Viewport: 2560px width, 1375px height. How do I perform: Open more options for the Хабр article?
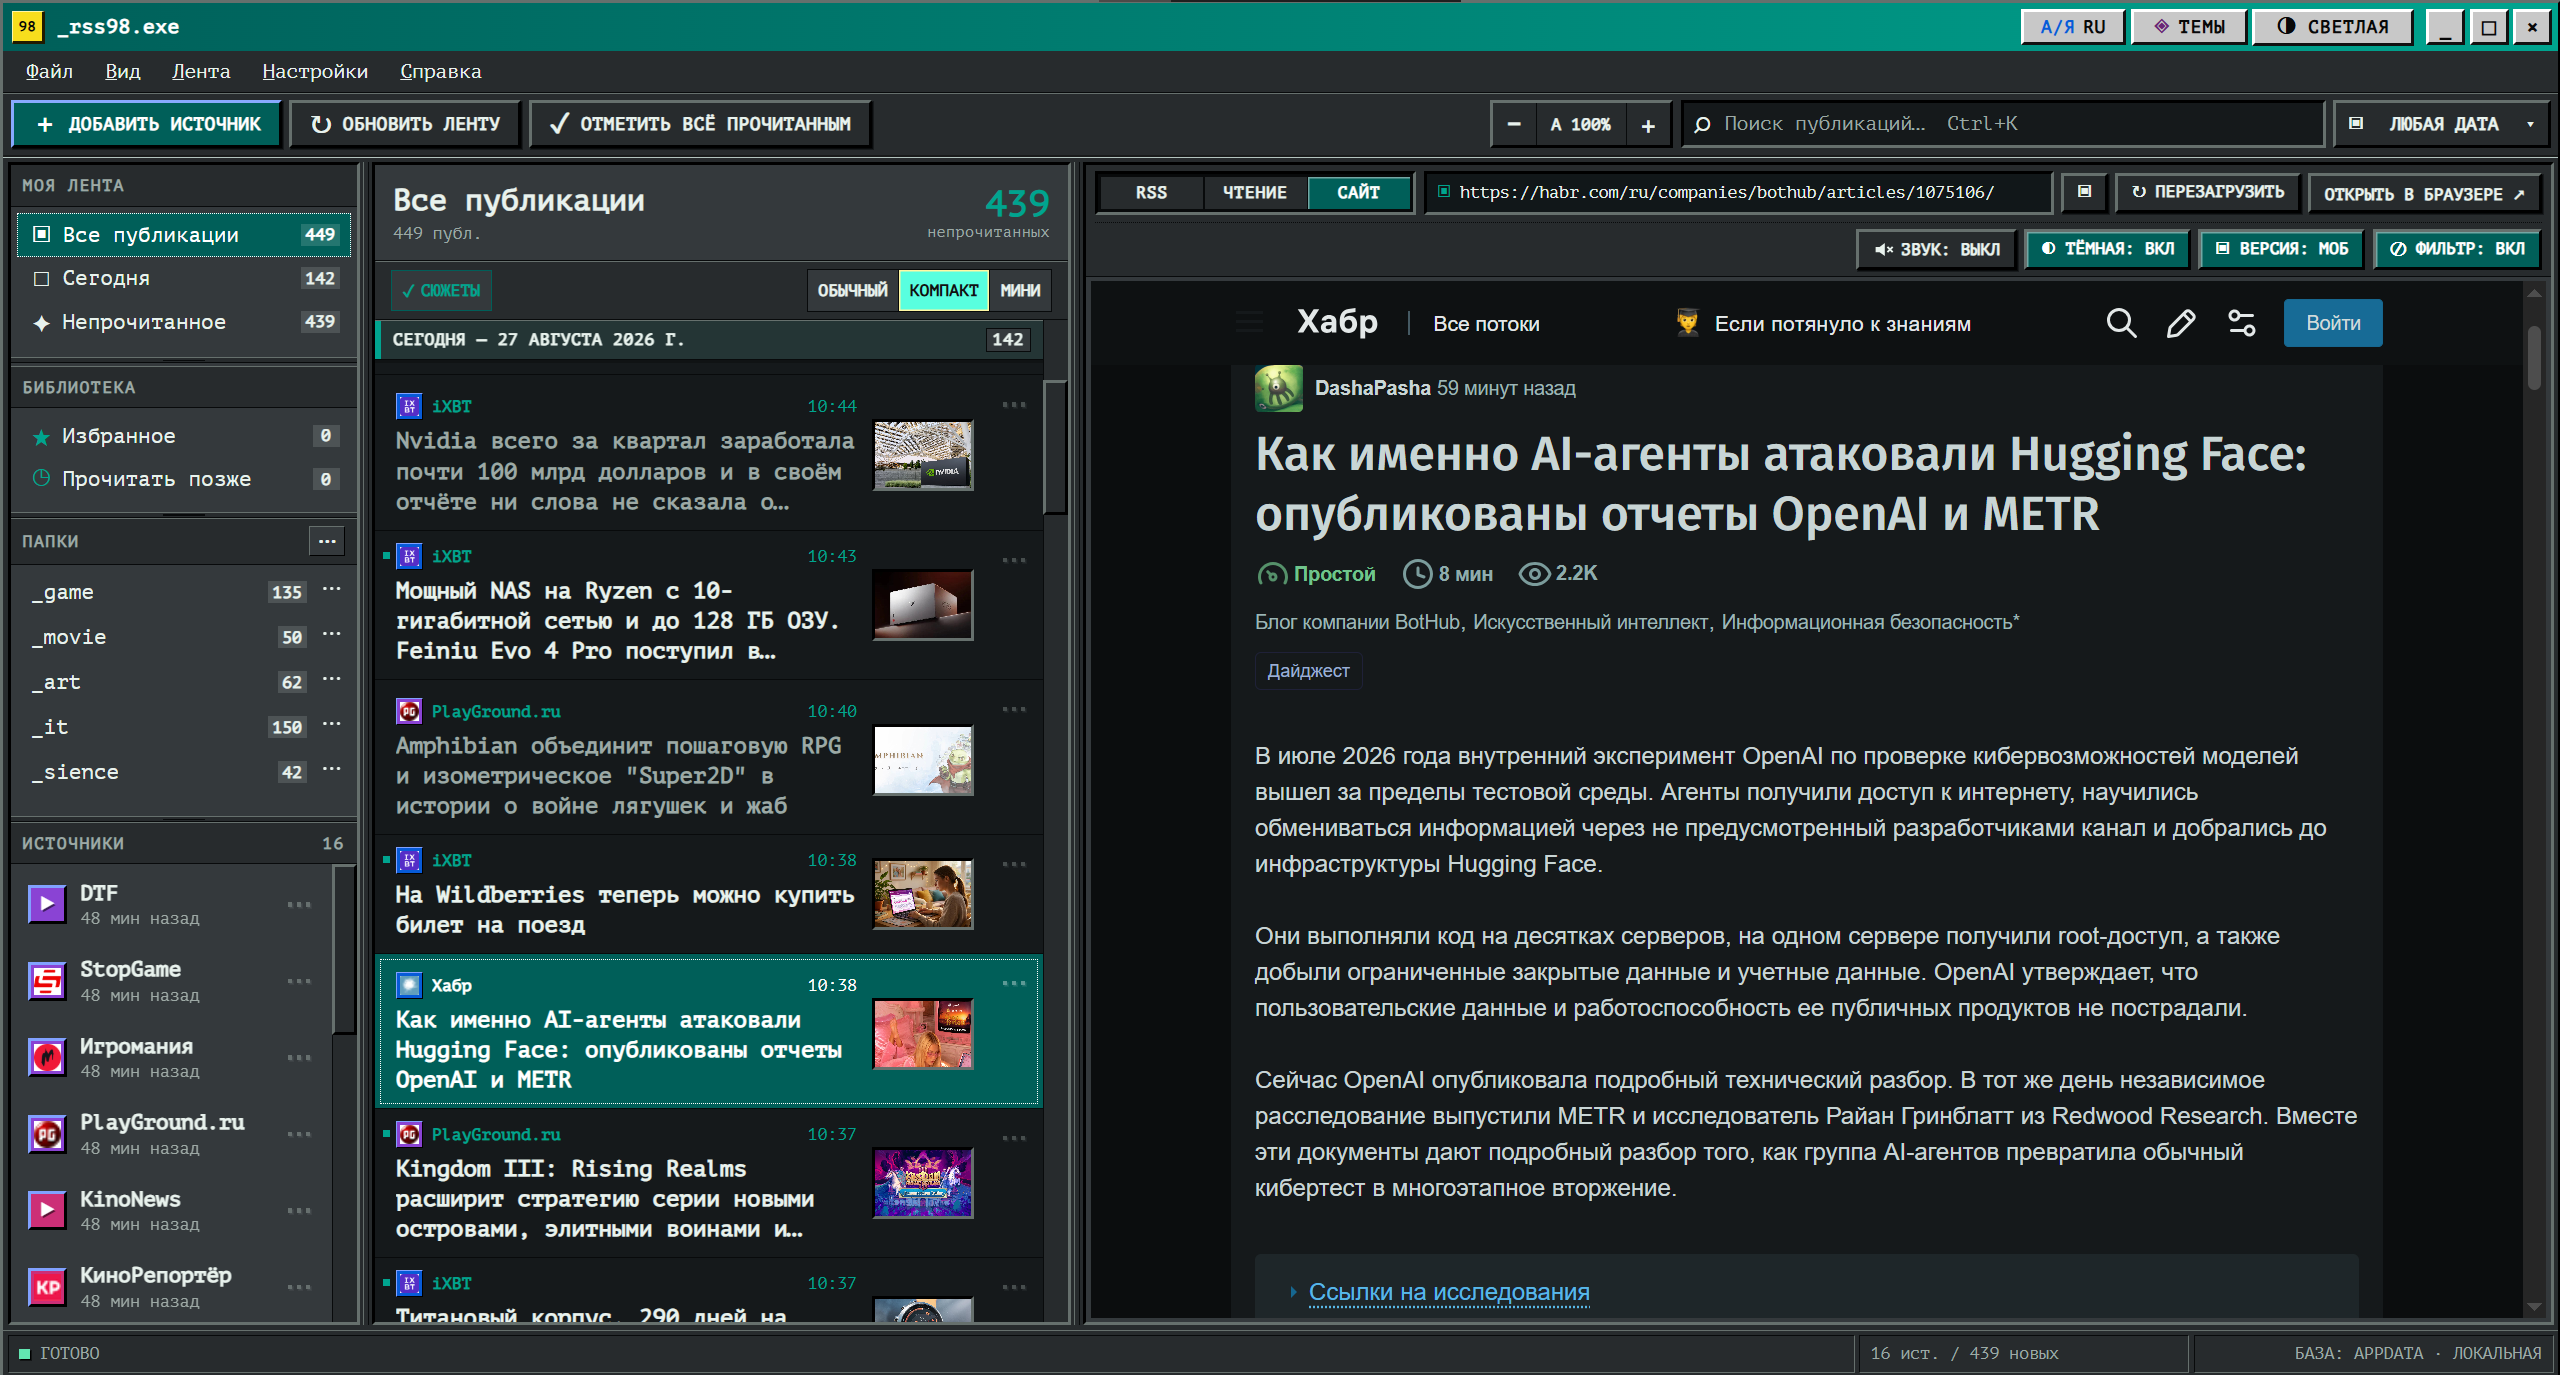point(1014,984)
